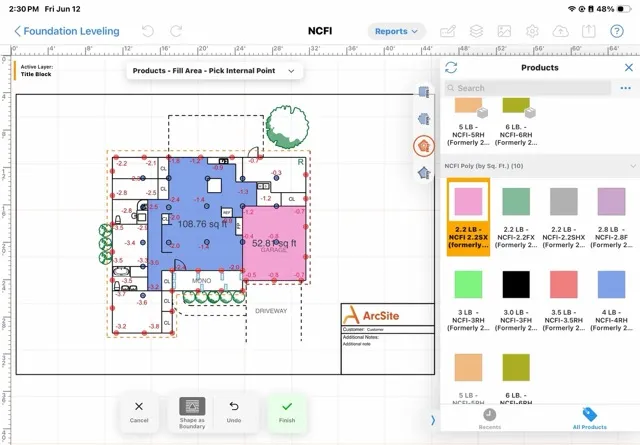
Task: Tap the Wi-Fi status icon
Action: (572, 9)
